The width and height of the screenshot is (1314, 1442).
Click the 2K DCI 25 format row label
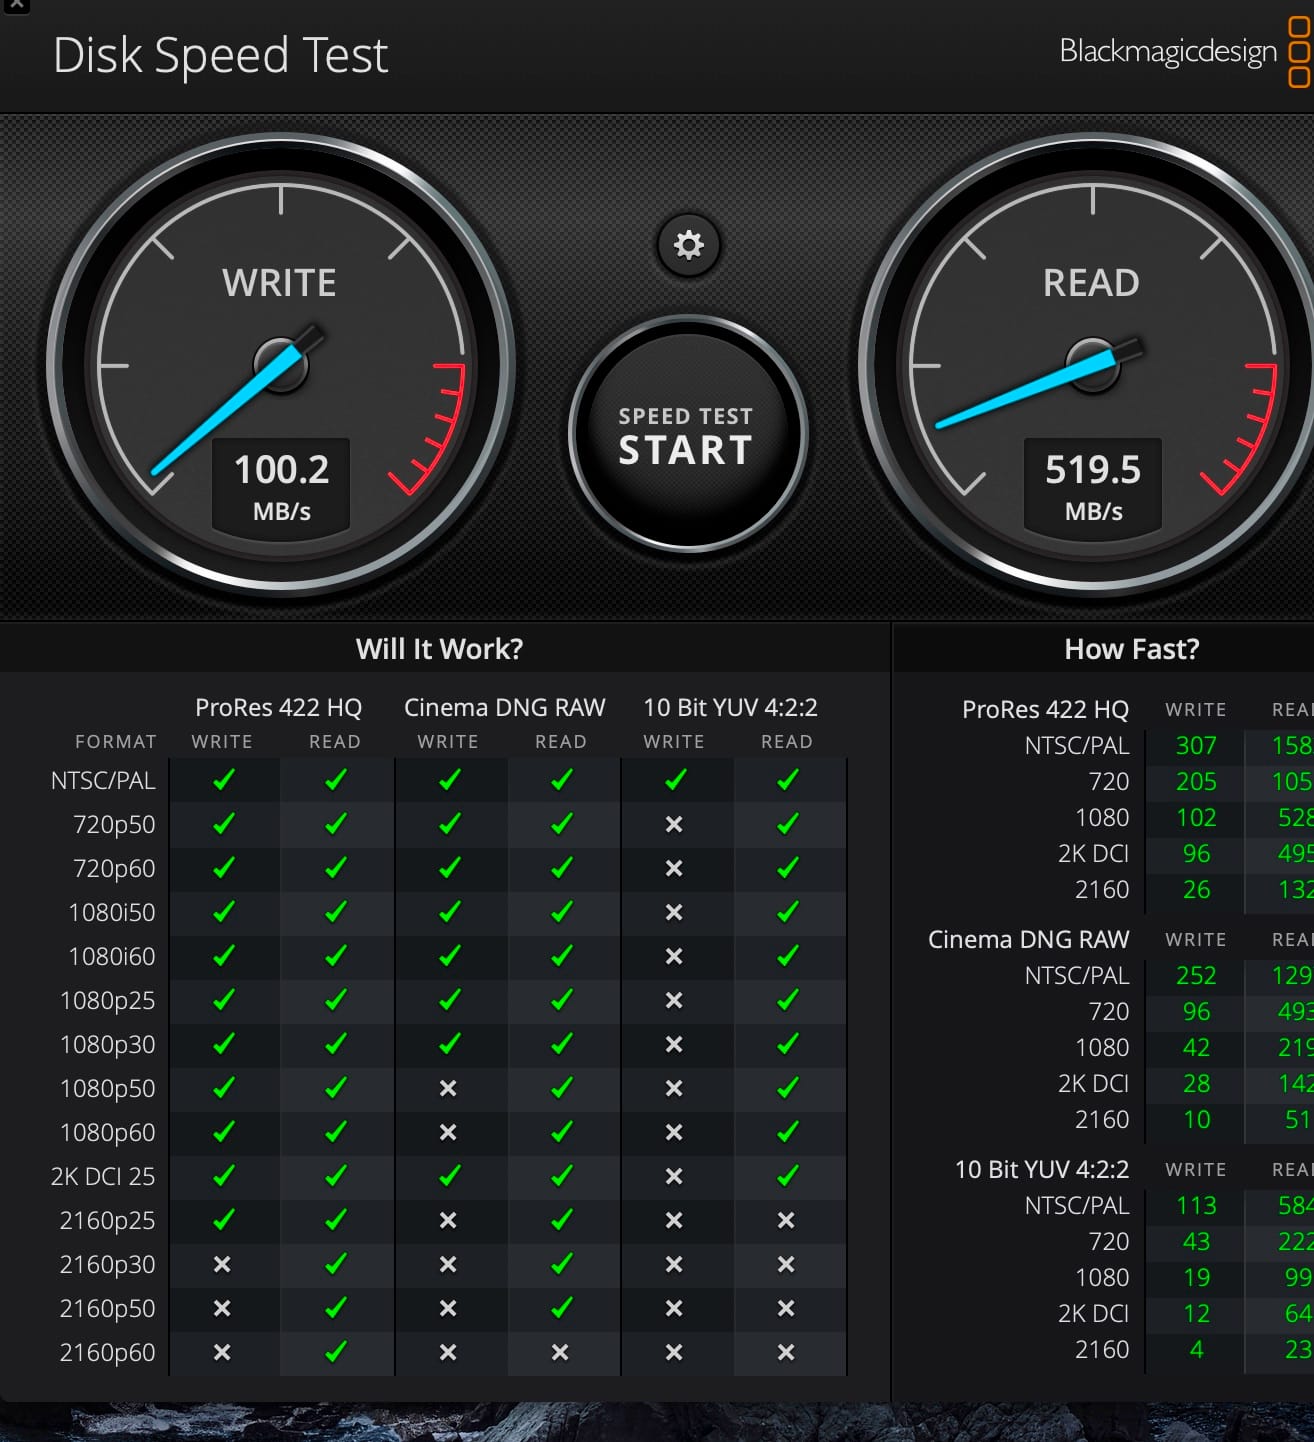coord(103,1176)
